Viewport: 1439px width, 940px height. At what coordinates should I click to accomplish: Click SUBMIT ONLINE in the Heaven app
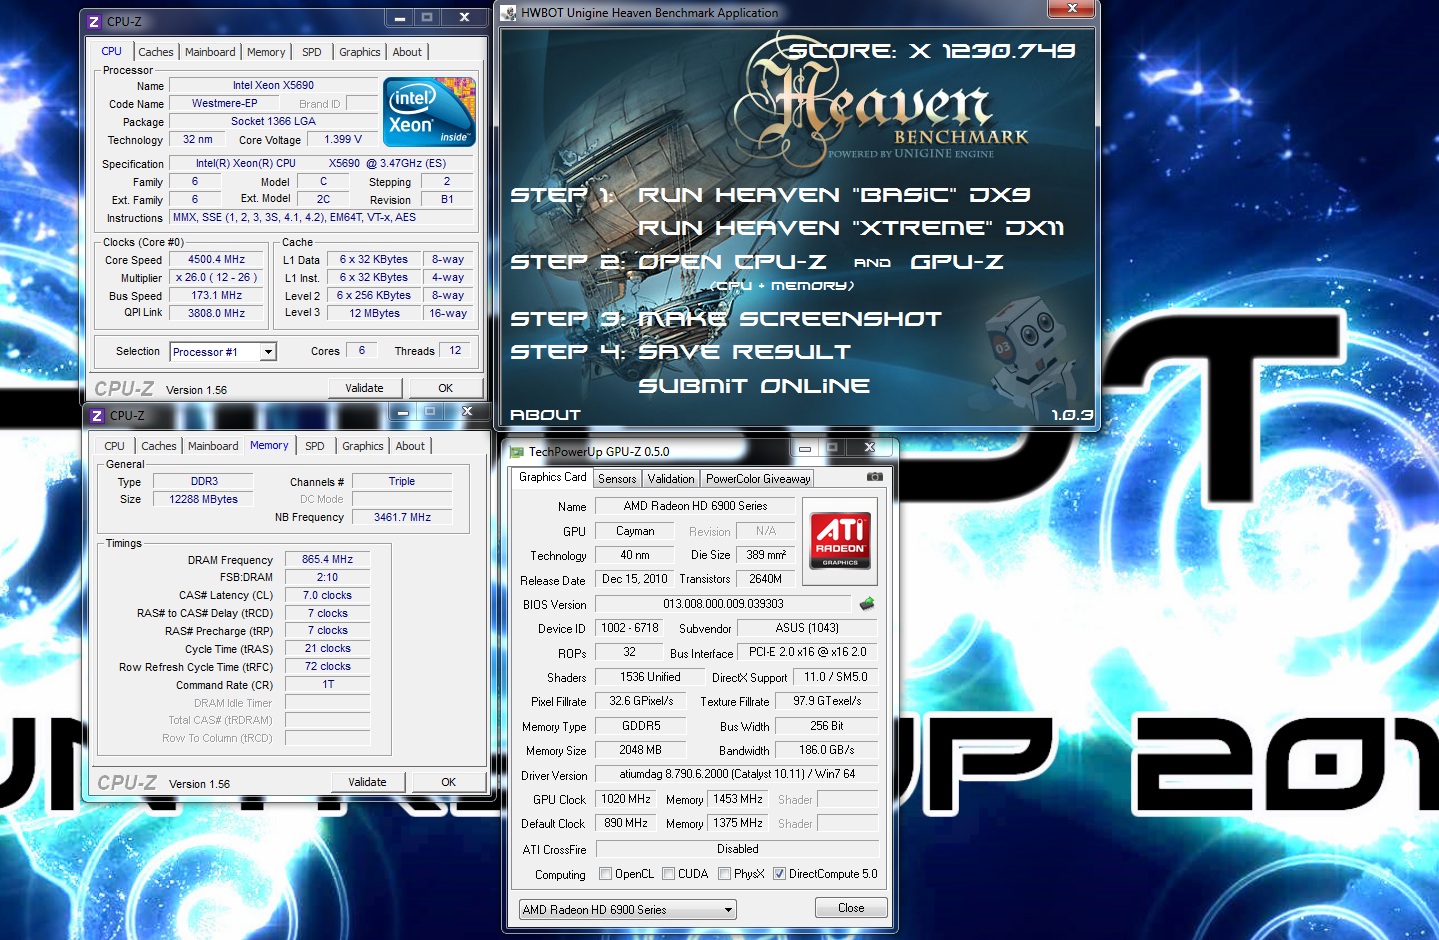pos(754,386)
